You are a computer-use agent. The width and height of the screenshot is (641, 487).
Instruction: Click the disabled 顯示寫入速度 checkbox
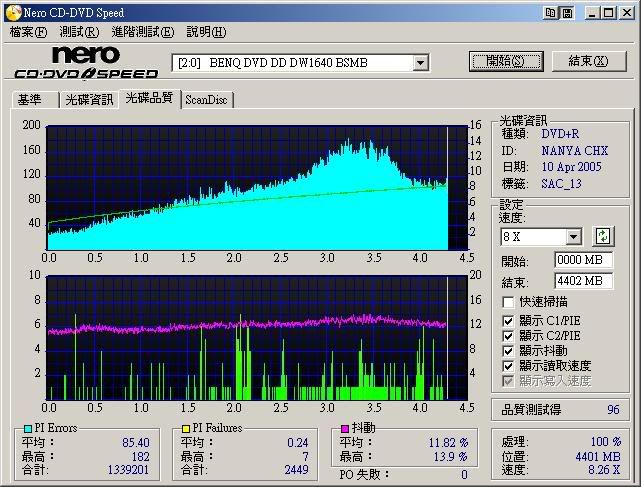coord(508,381)
